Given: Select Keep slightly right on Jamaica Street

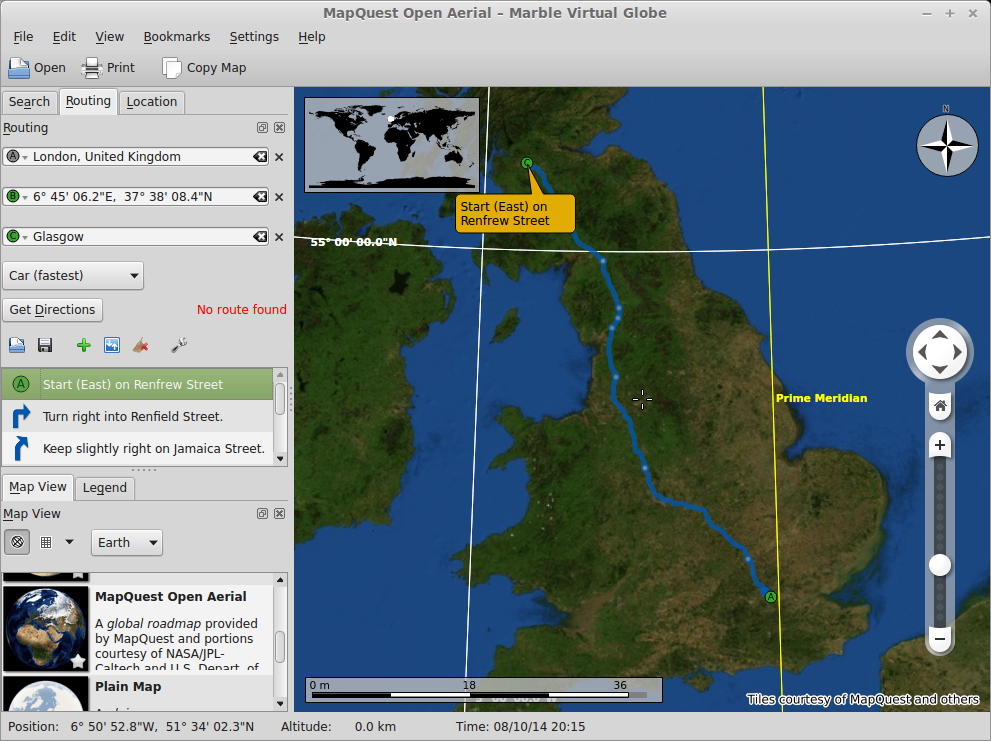Looking at the screenshot, I should coord(138,449).
